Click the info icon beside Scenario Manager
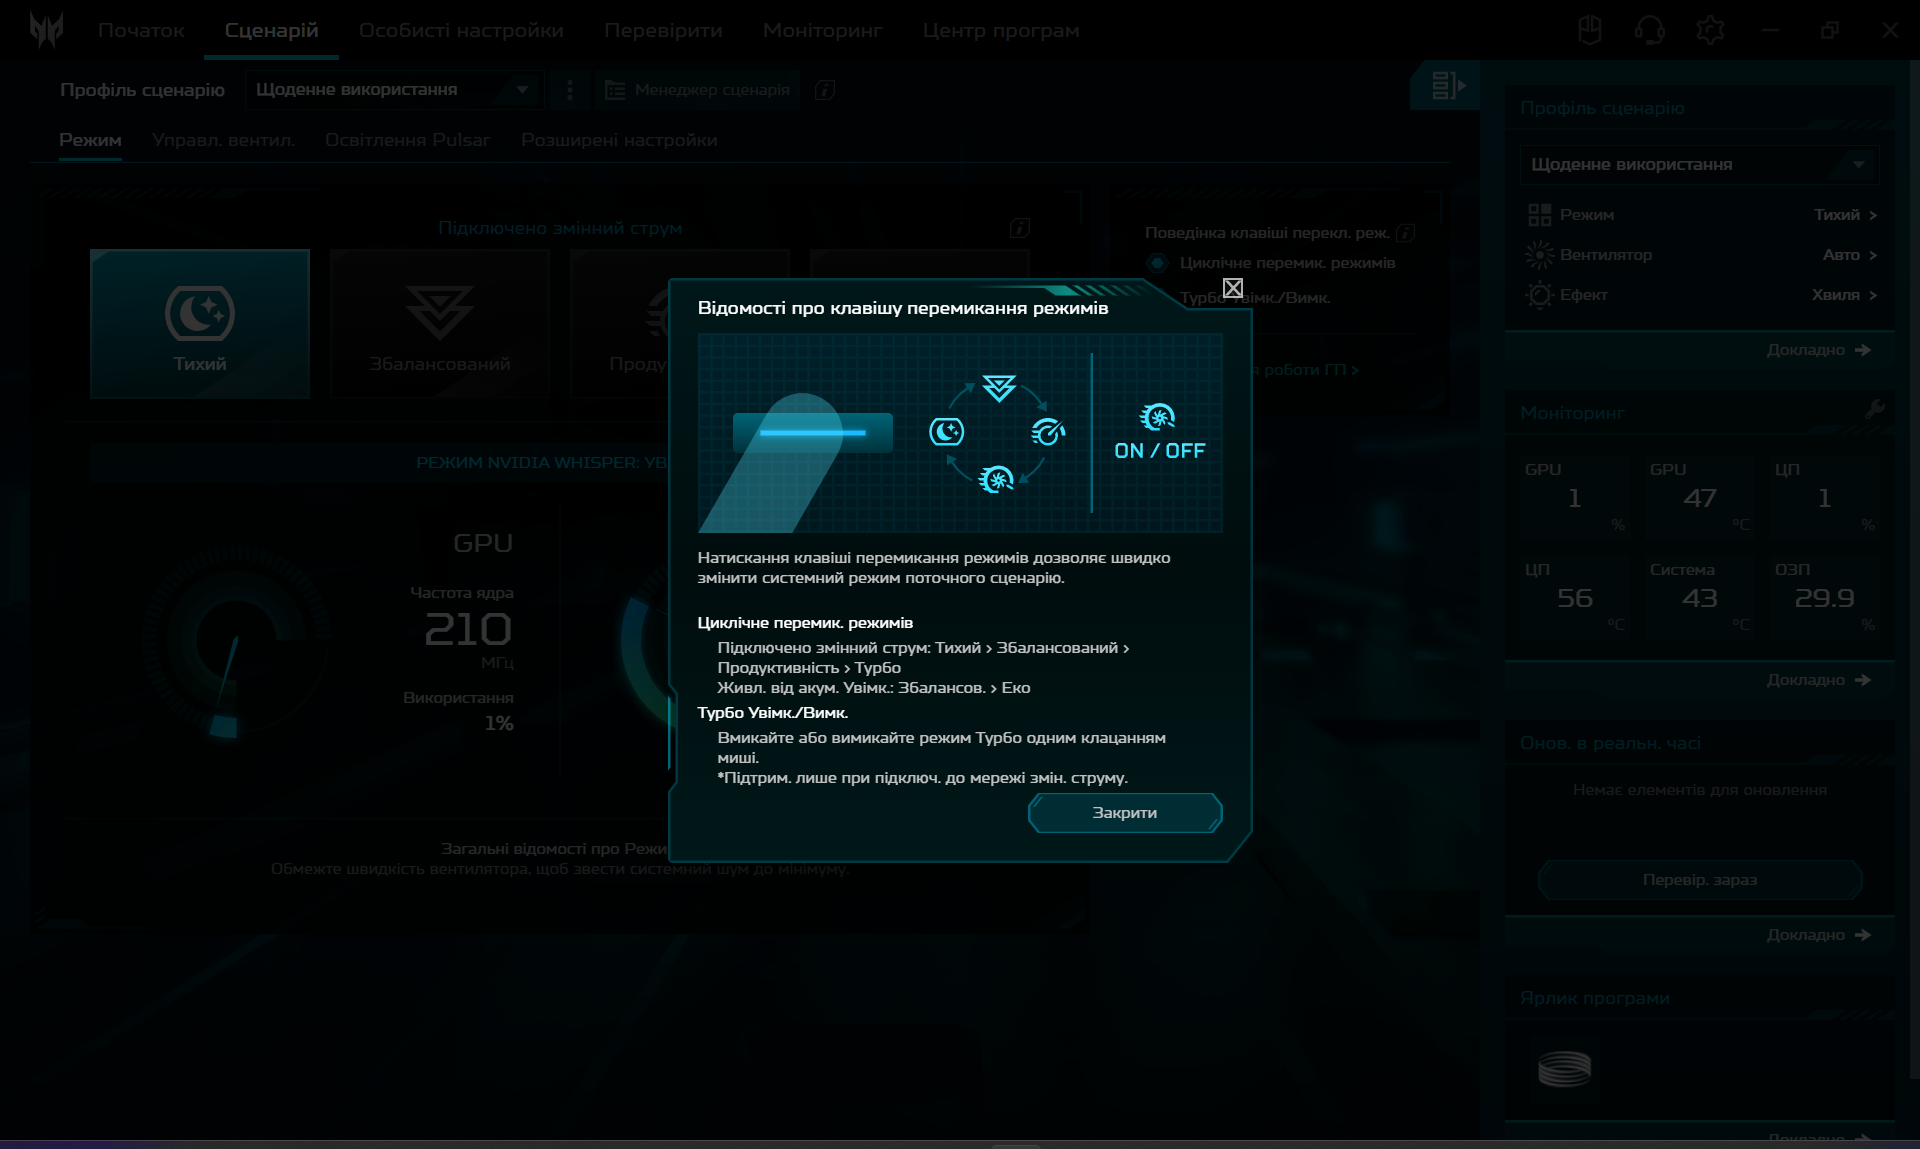 tap(824, 90)
